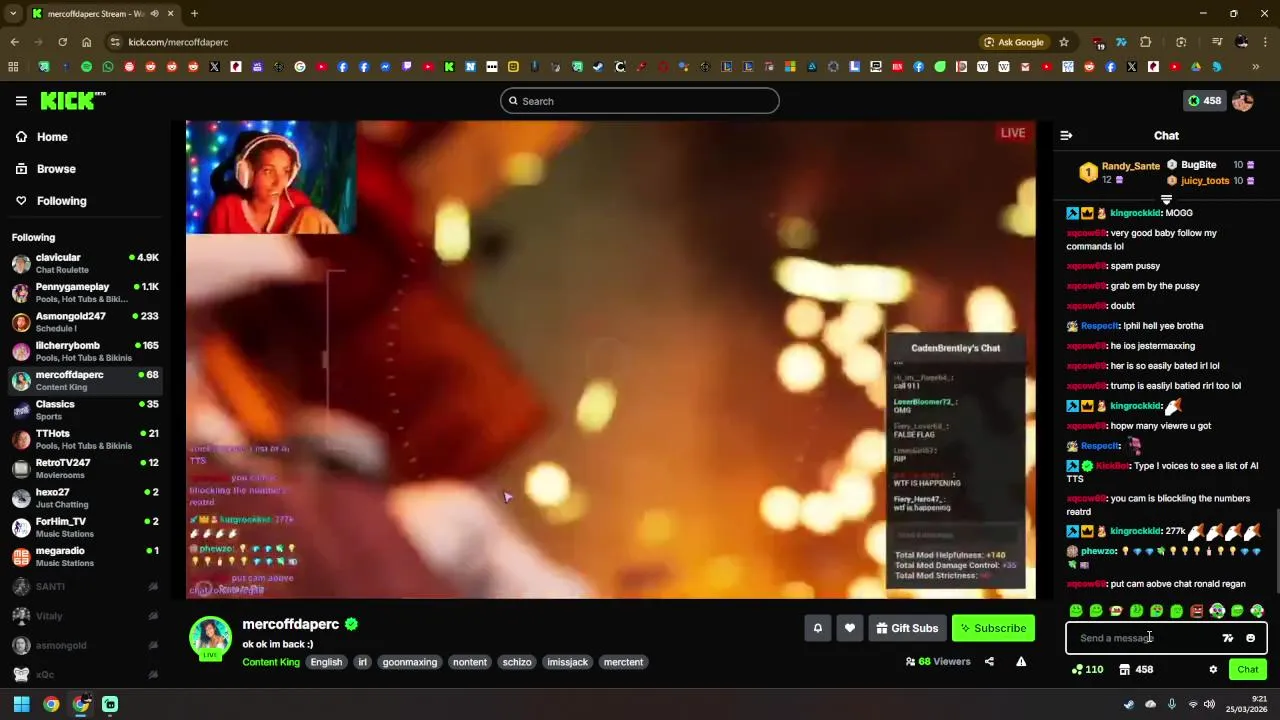Open the Content King category link
Image resolution: width=1280 pixels, height=720 pixels.
tap(271, 662)
